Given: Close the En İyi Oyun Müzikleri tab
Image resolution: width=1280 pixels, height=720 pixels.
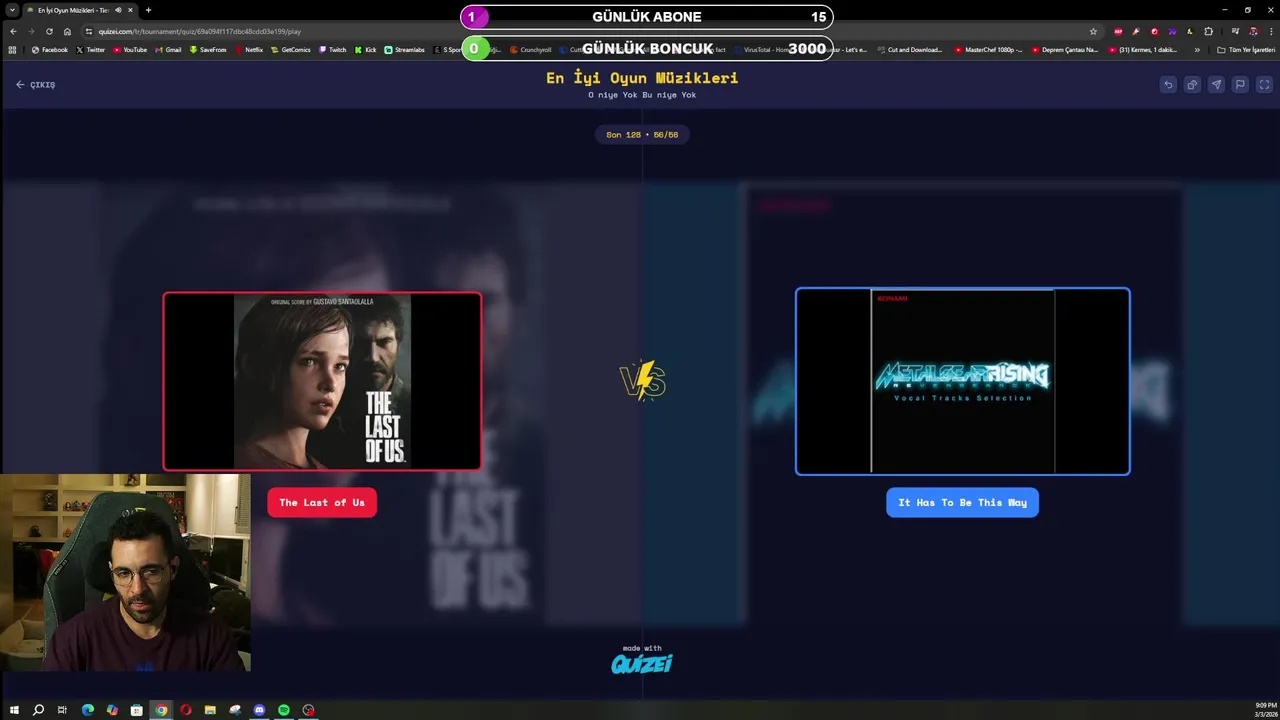Looking at the screenshot, I should (x=130, y=10).
